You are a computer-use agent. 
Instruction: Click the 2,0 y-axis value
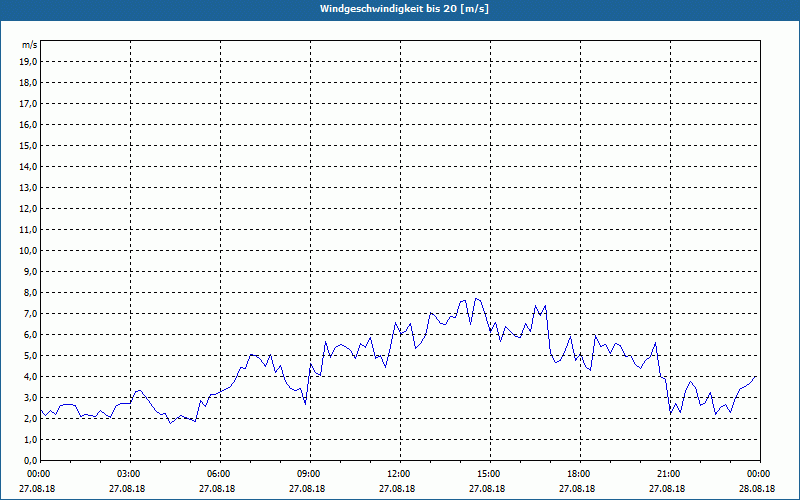[30, 418]
